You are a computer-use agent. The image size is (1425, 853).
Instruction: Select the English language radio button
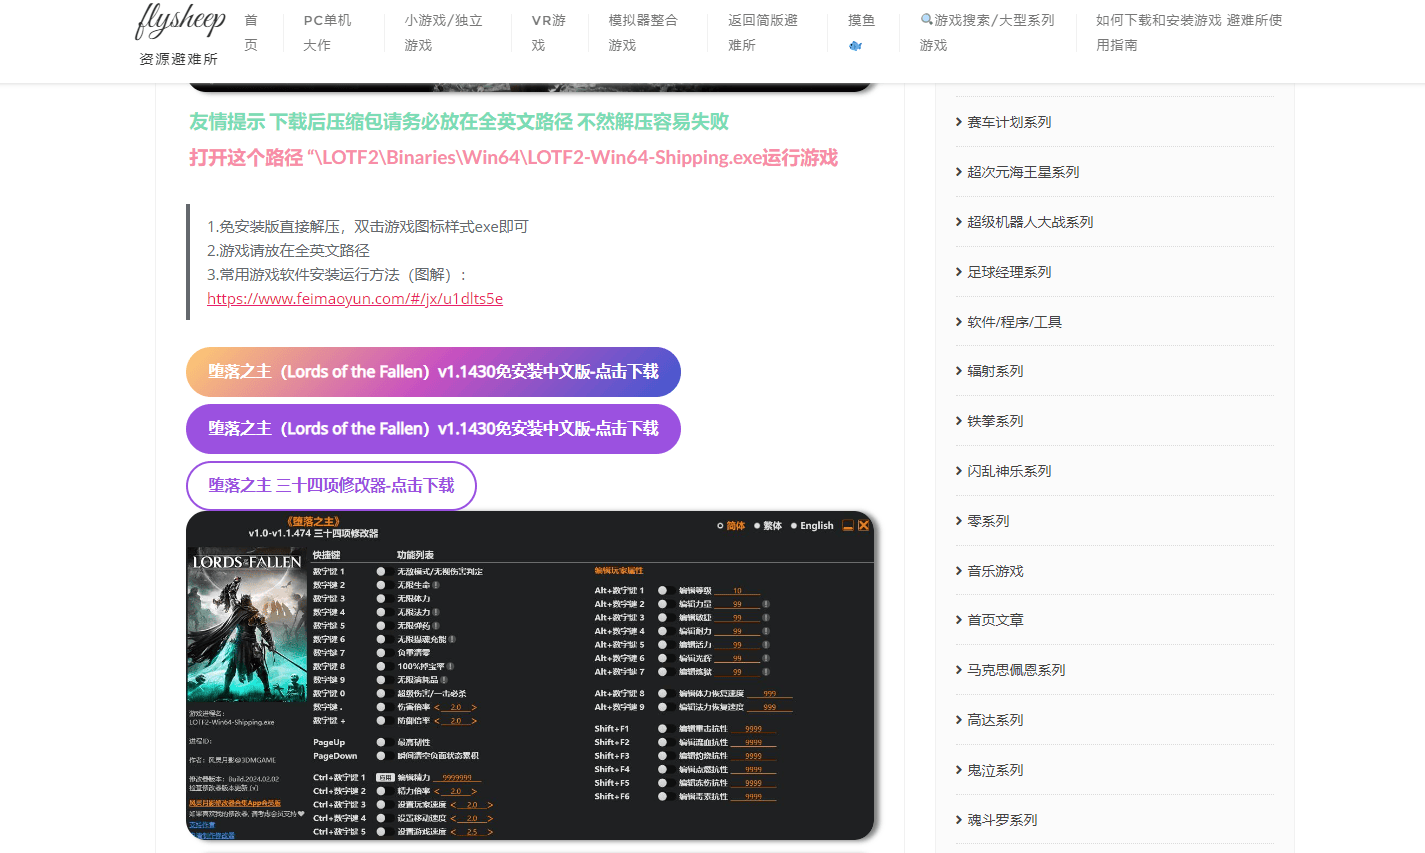tap(794, 525)
